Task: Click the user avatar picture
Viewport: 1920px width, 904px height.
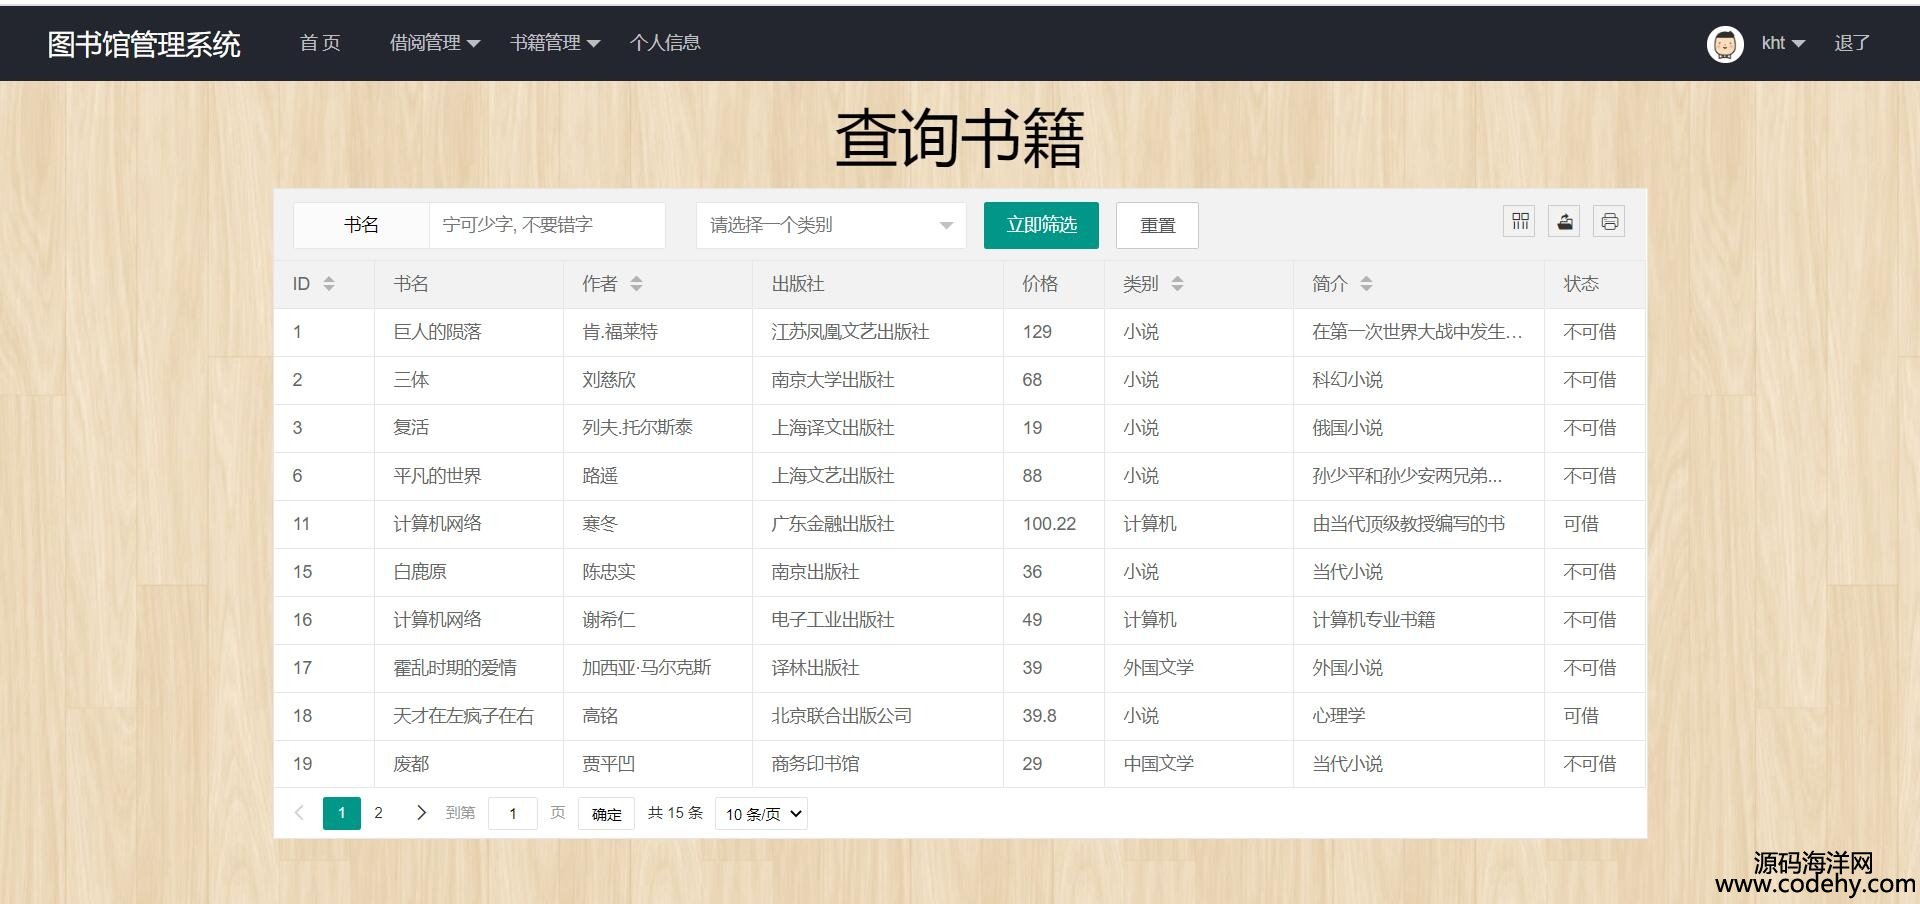Action: (x=1725, y=44)
